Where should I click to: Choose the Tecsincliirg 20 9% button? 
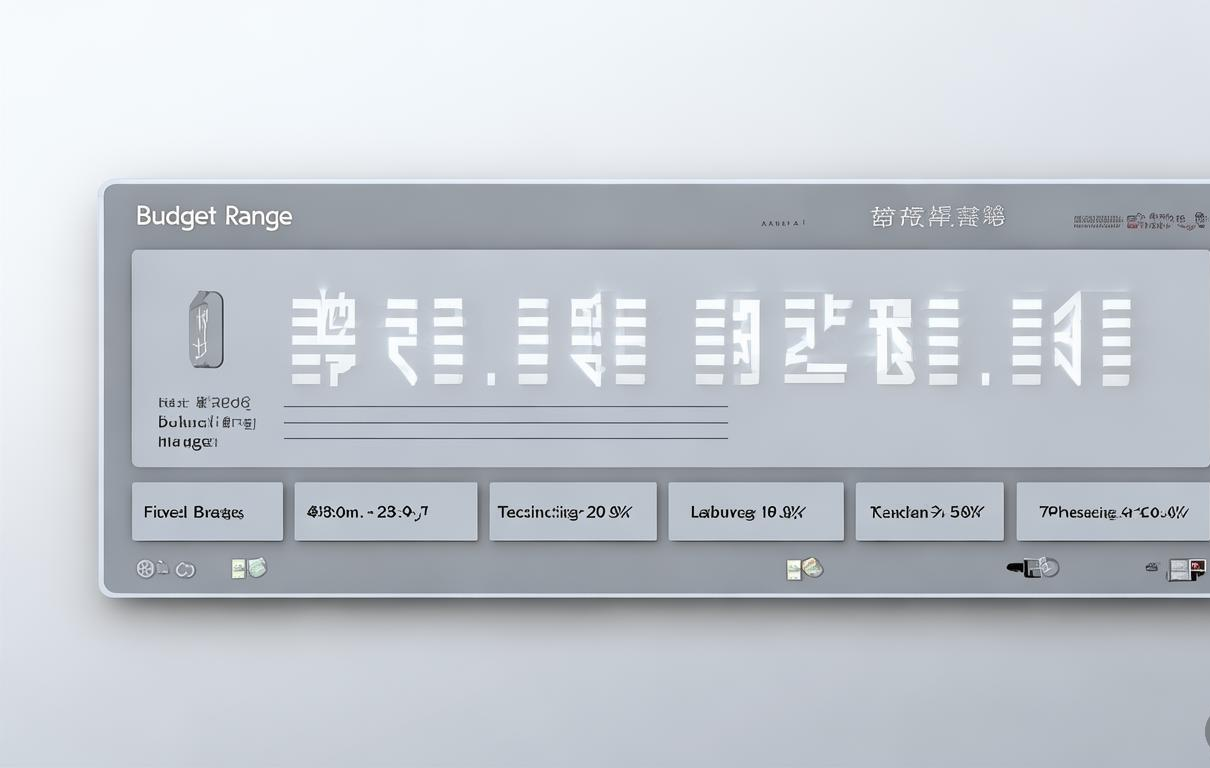(573, 511)
